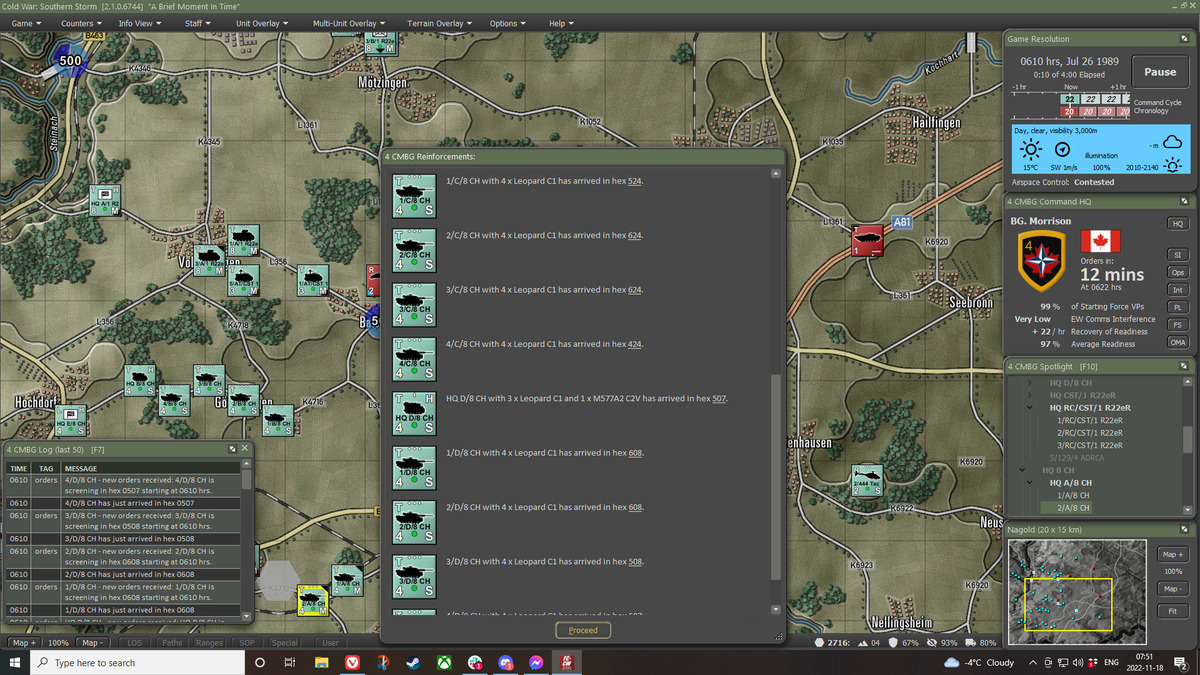1200x675 pixels.
Task: Open the Terrain Overlay menu
Action: pos(439,23)
